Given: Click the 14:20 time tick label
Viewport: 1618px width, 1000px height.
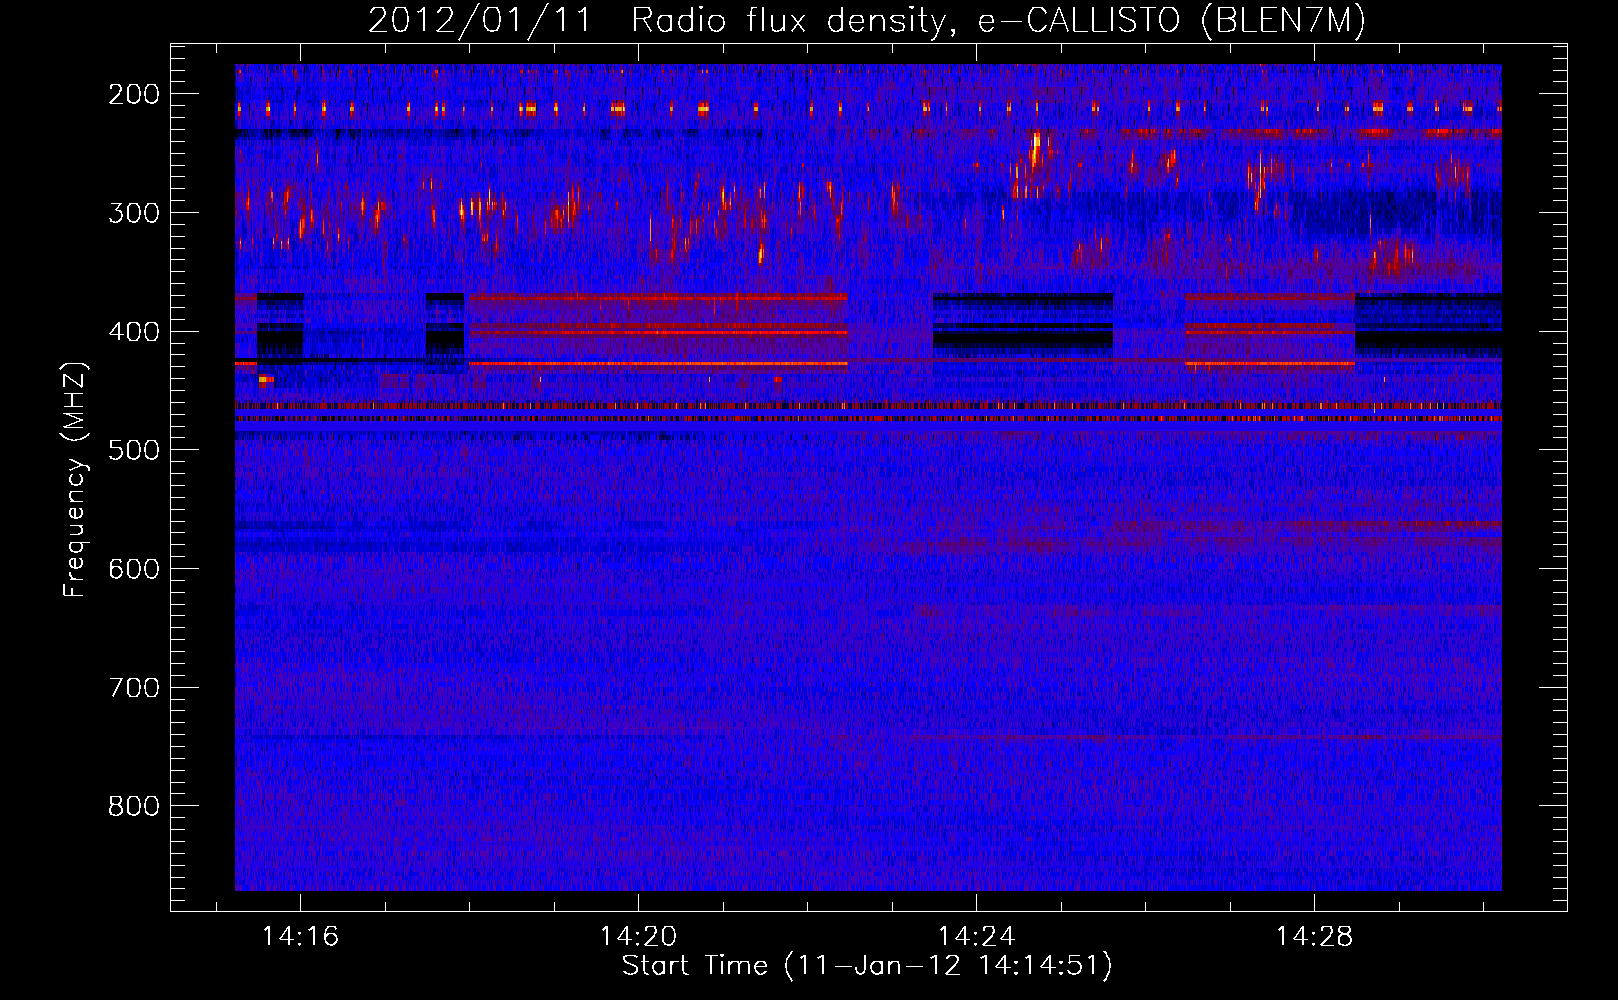Looking at the screenshot, I should pos(638,937).
